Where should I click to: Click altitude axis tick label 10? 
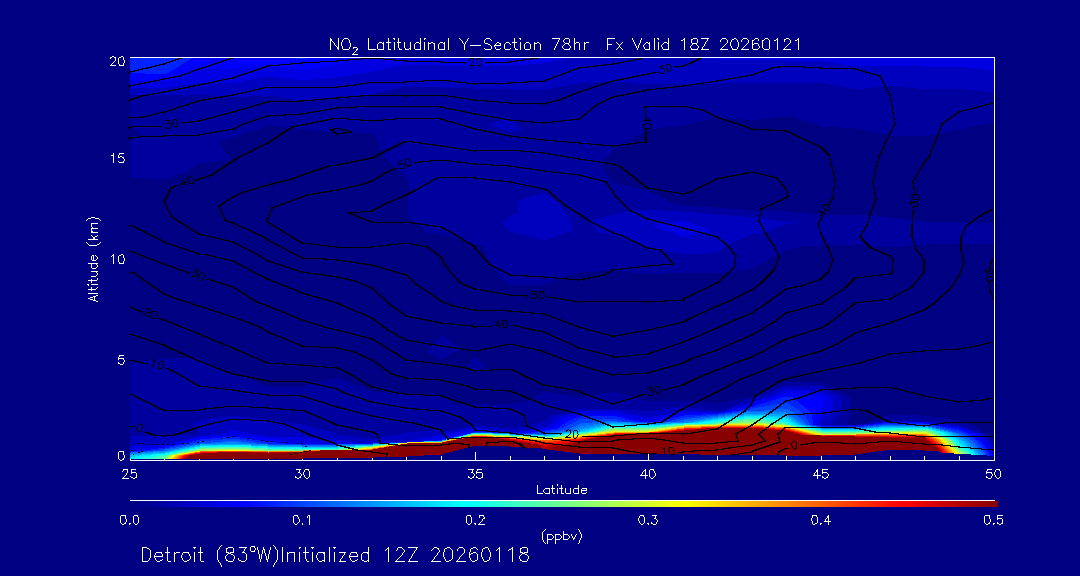point(116,258)
